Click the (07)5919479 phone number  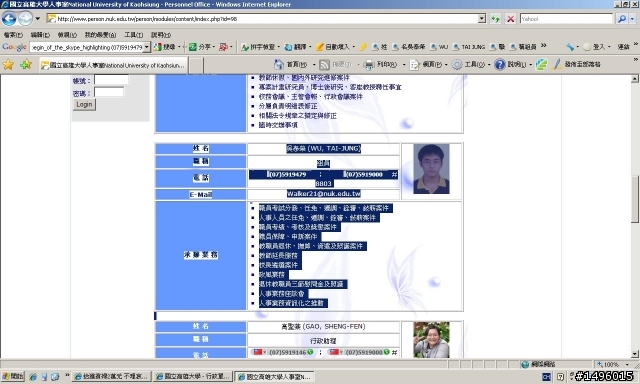click(288, 175)
